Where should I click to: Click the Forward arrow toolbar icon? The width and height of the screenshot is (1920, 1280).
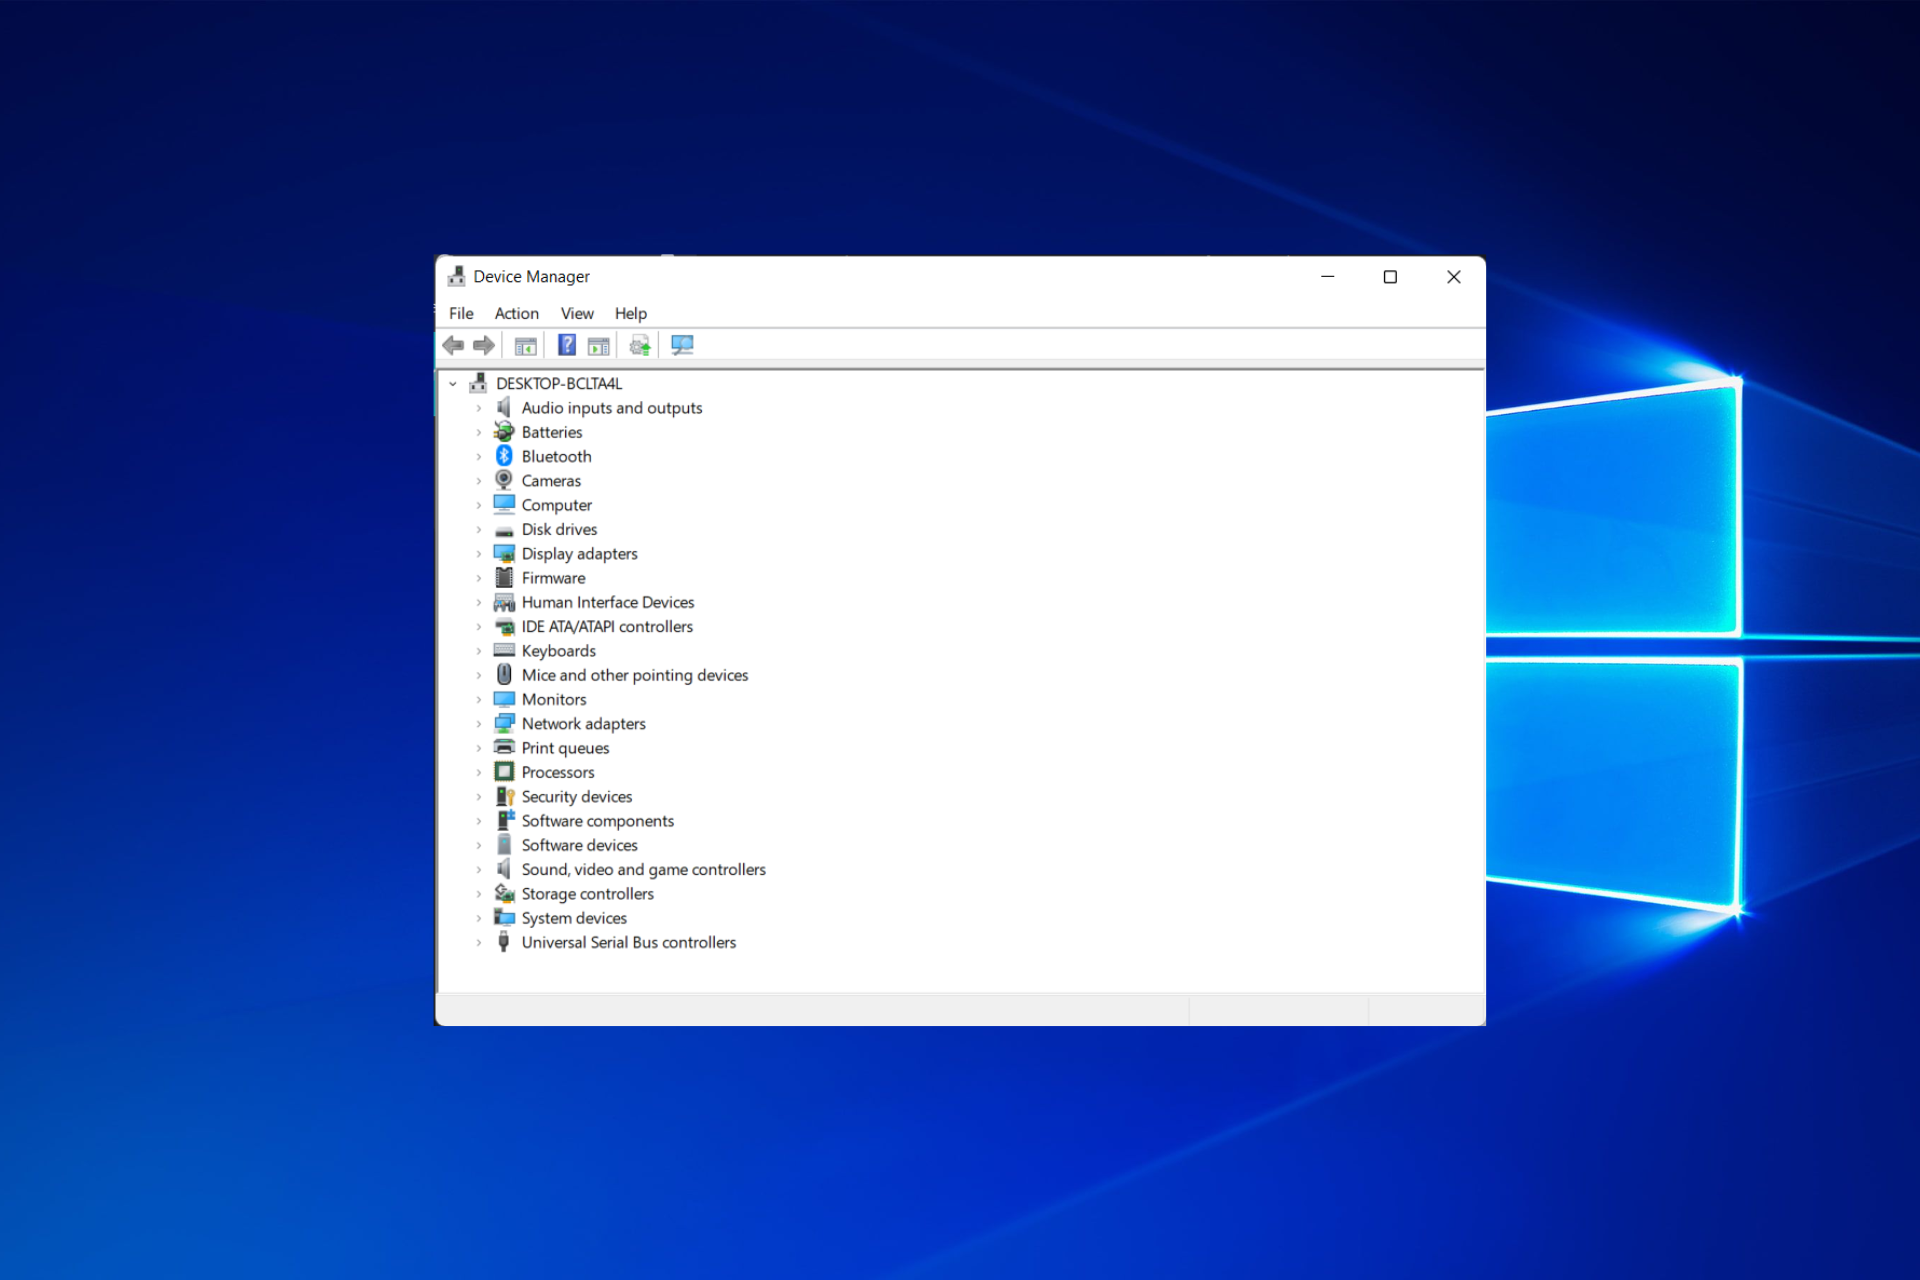484,345
